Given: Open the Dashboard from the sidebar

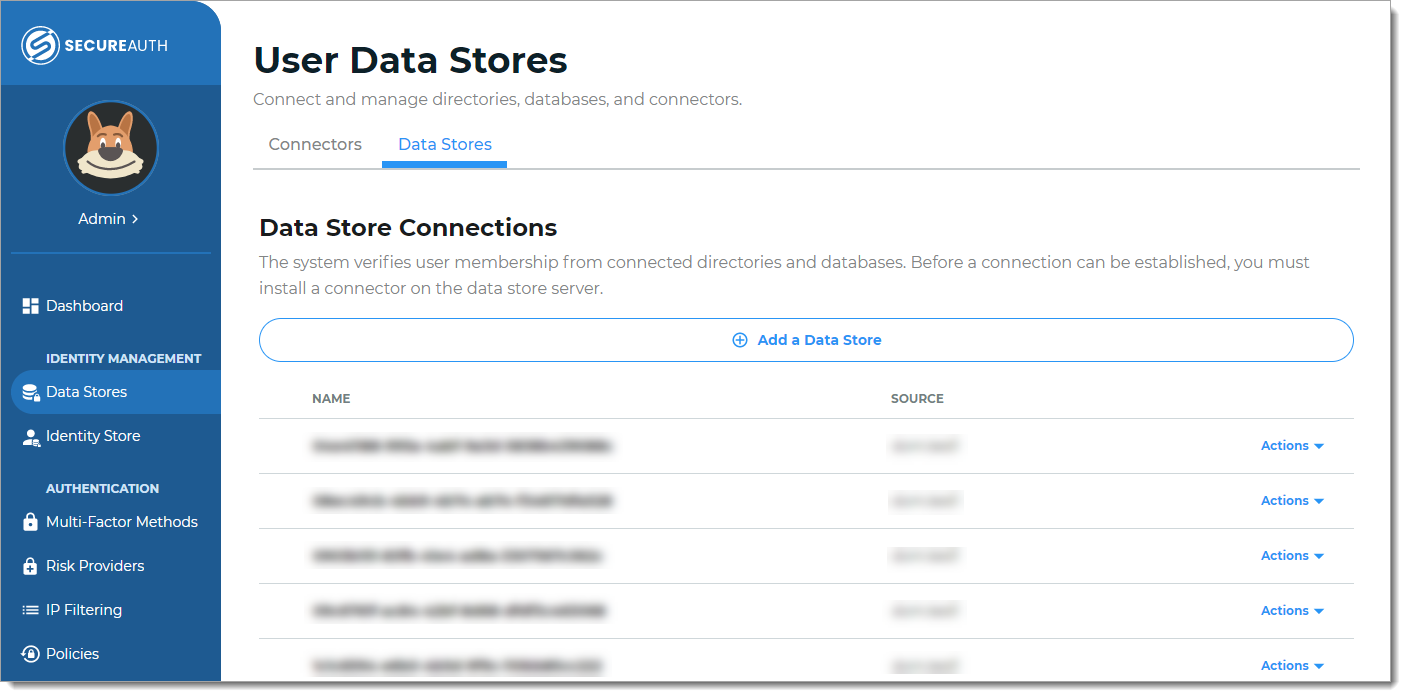Looking at the screenshot, I should [83, 305].
